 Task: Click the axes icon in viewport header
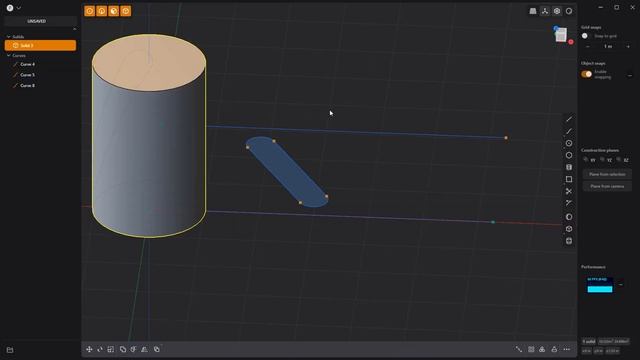coord(545,11)
